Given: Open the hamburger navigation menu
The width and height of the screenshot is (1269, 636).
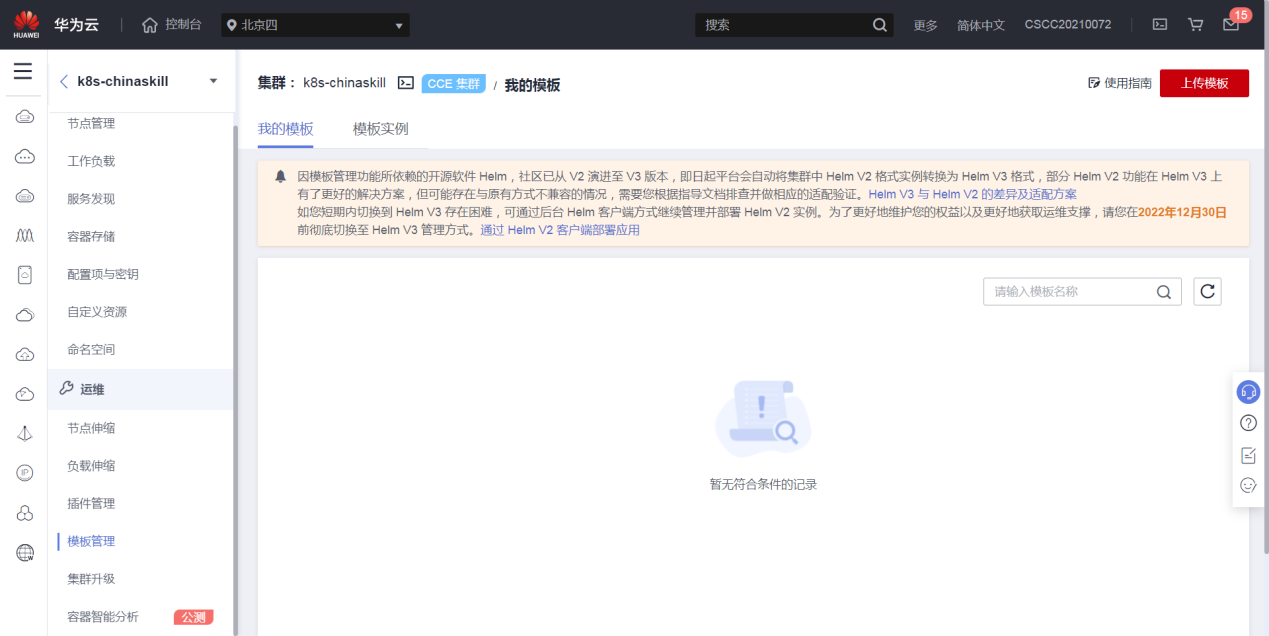Looking at the screenshot, I should pos(23,72).
